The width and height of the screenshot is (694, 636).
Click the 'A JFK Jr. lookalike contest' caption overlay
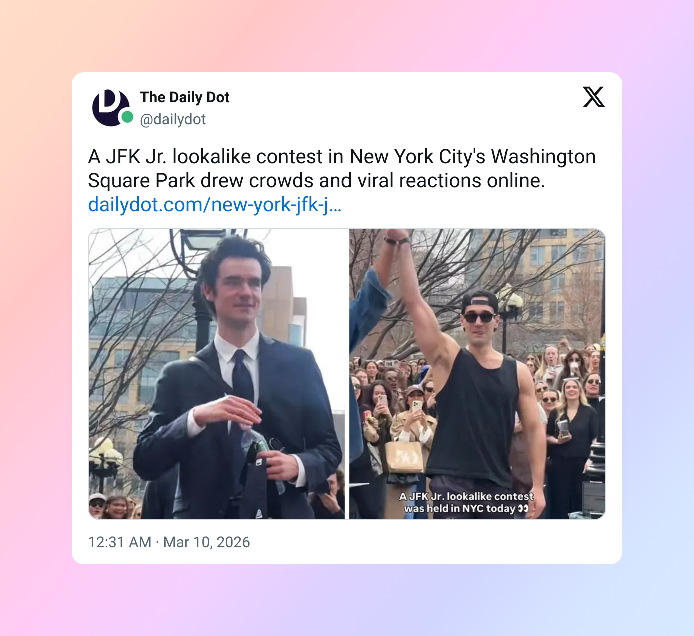pos(467,496)
